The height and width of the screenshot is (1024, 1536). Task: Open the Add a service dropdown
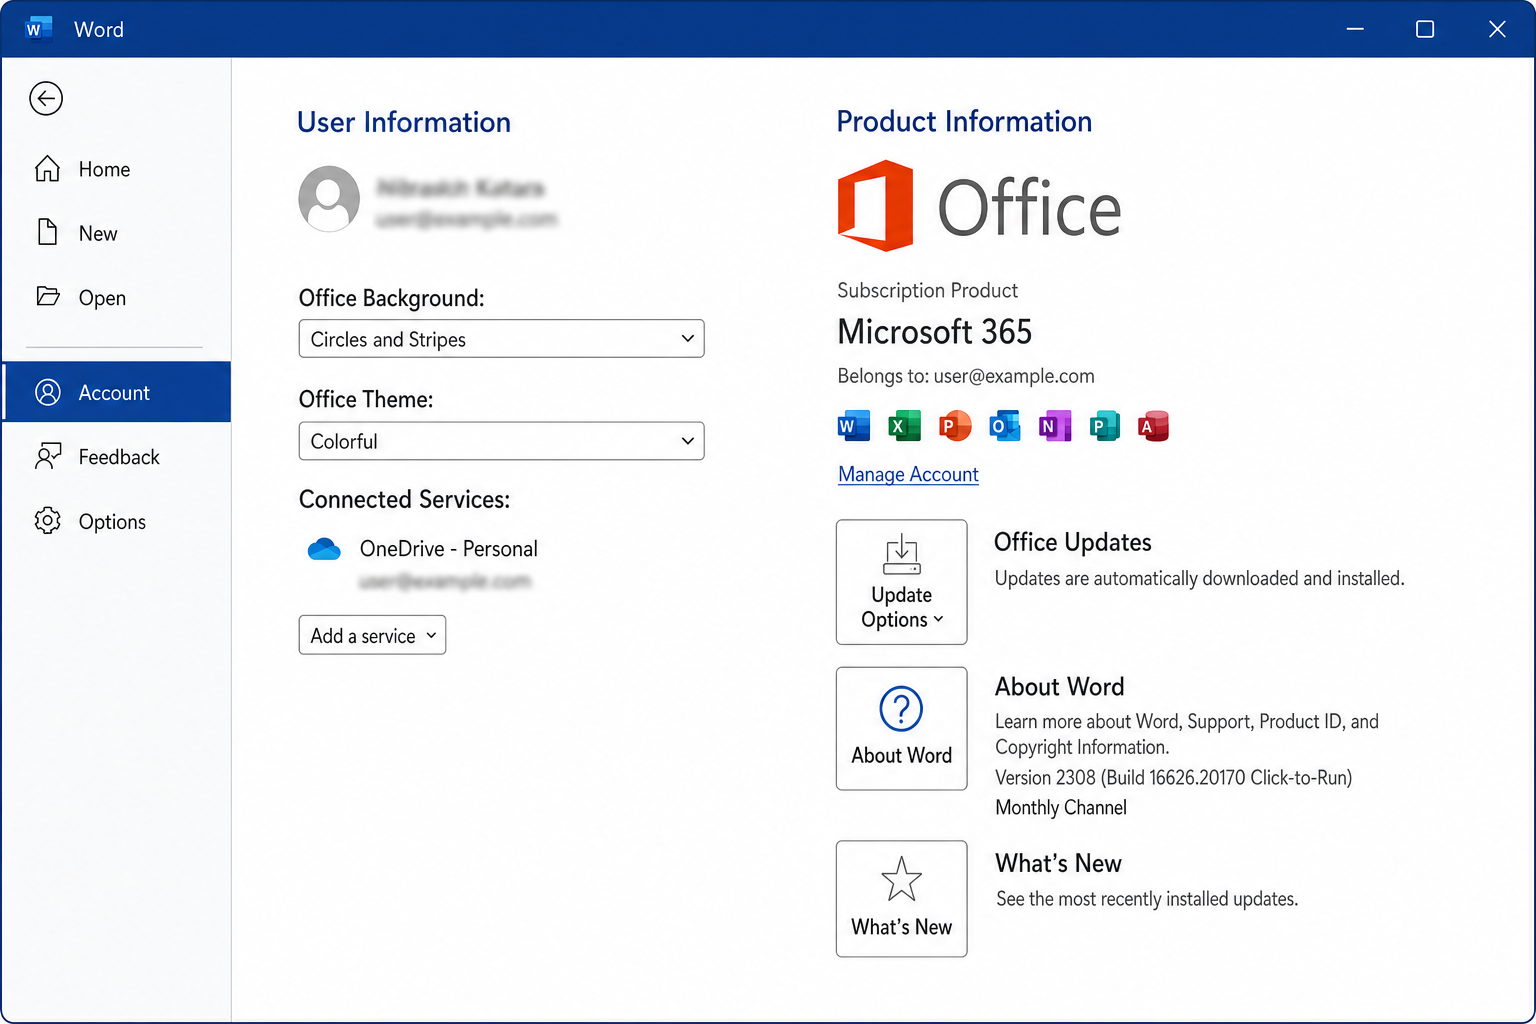372,635
